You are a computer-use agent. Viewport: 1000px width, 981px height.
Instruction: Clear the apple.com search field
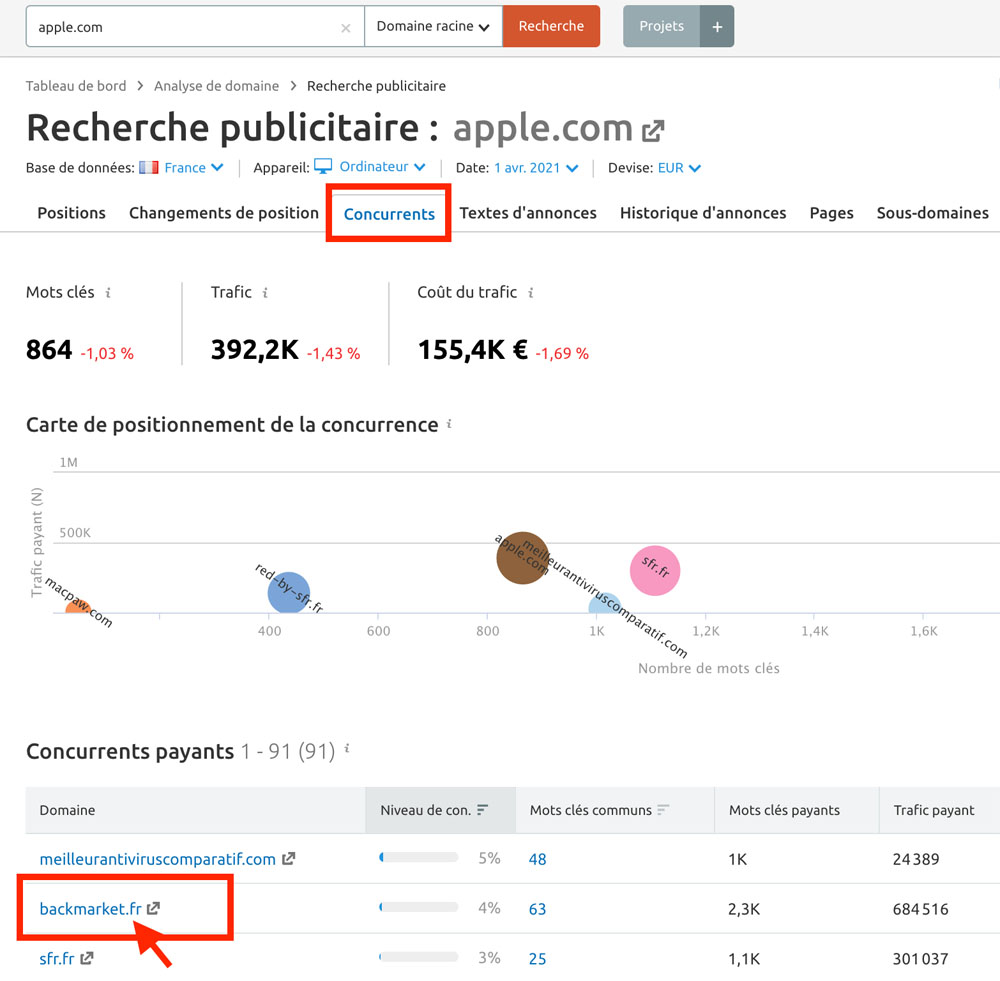346,27
